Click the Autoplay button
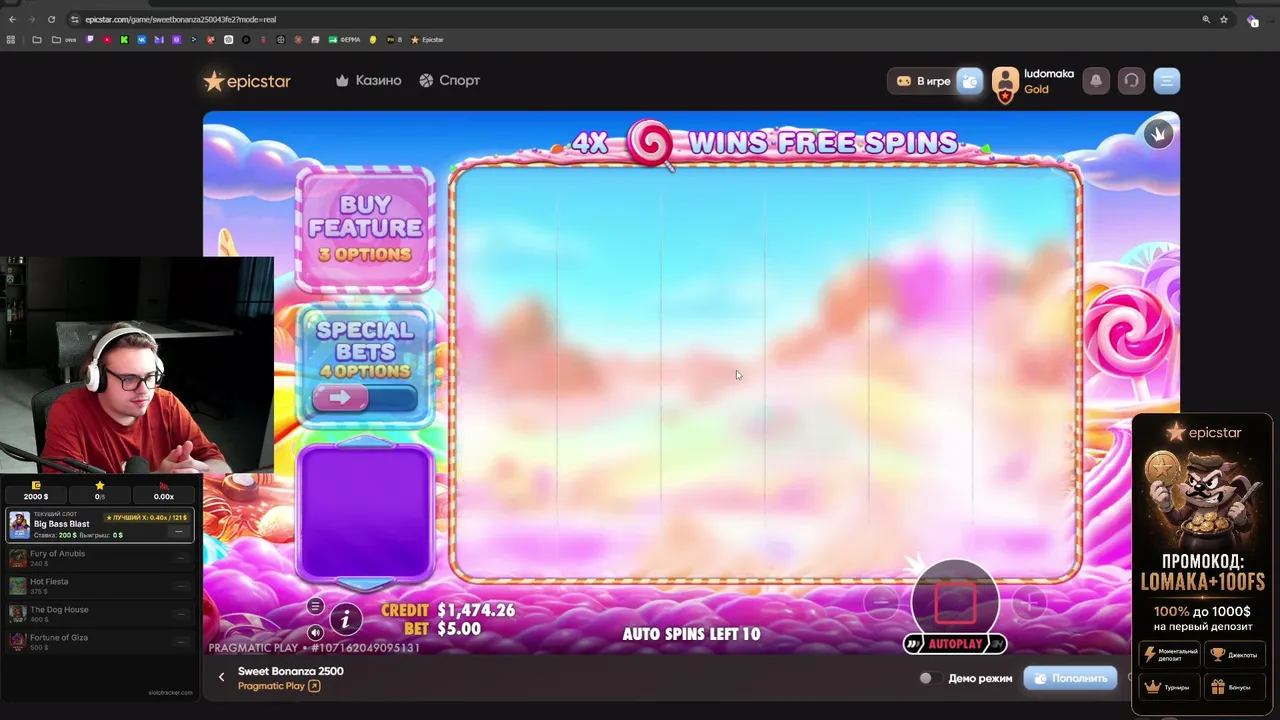Viewport: 1280px width, 720px height. point(955,644)
